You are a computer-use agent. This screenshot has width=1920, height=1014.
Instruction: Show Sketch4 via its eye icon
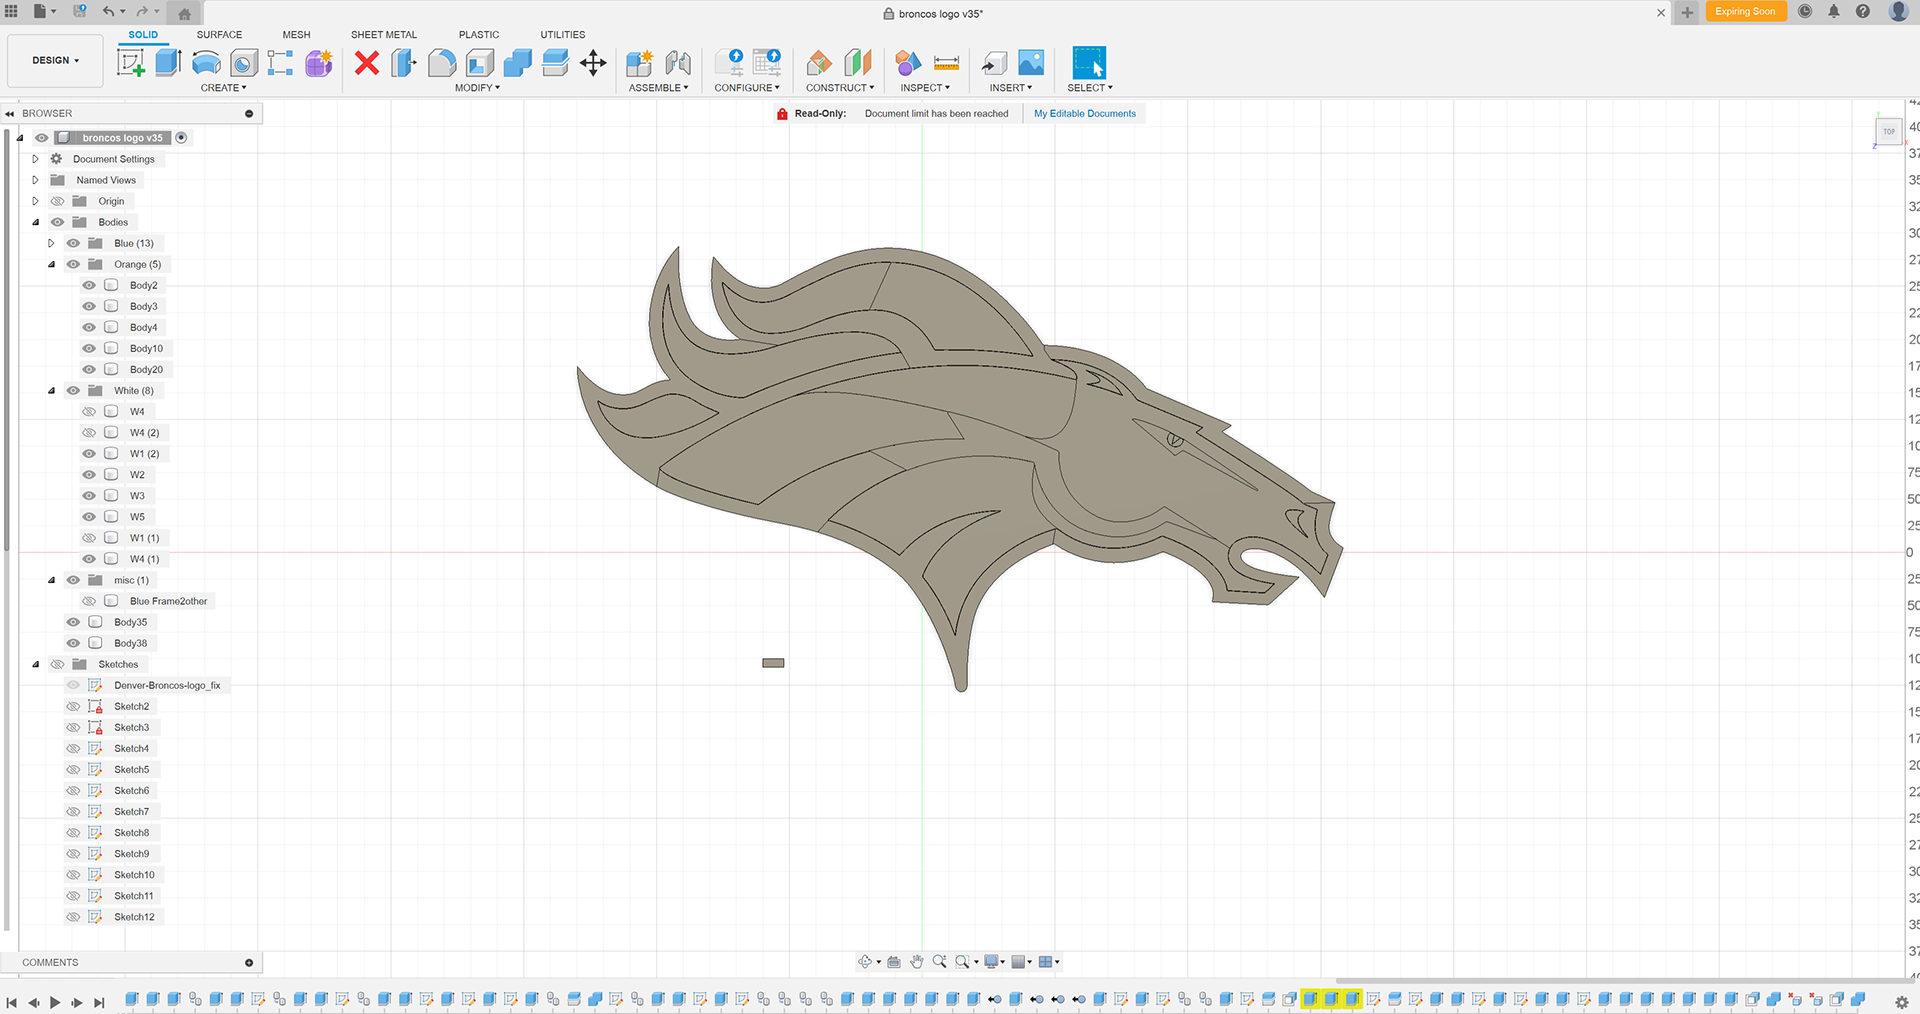73,748
